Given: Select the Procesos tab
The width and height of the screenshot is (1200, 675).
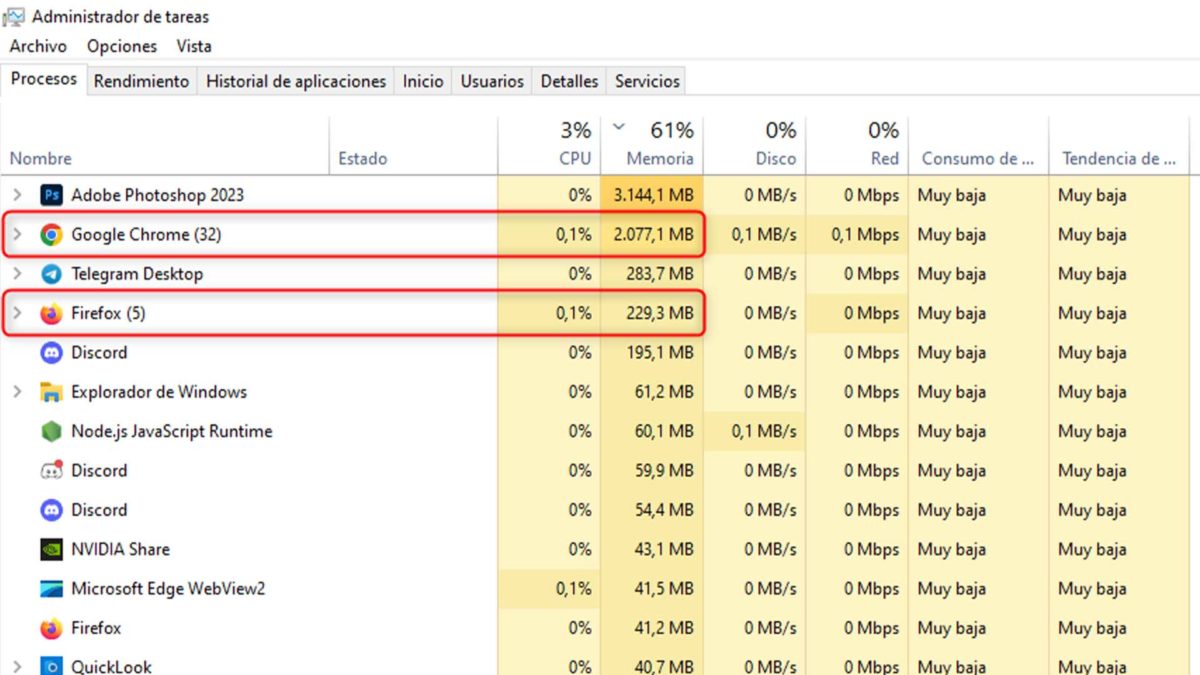Looking at the screenshot, I should [44, 79].
